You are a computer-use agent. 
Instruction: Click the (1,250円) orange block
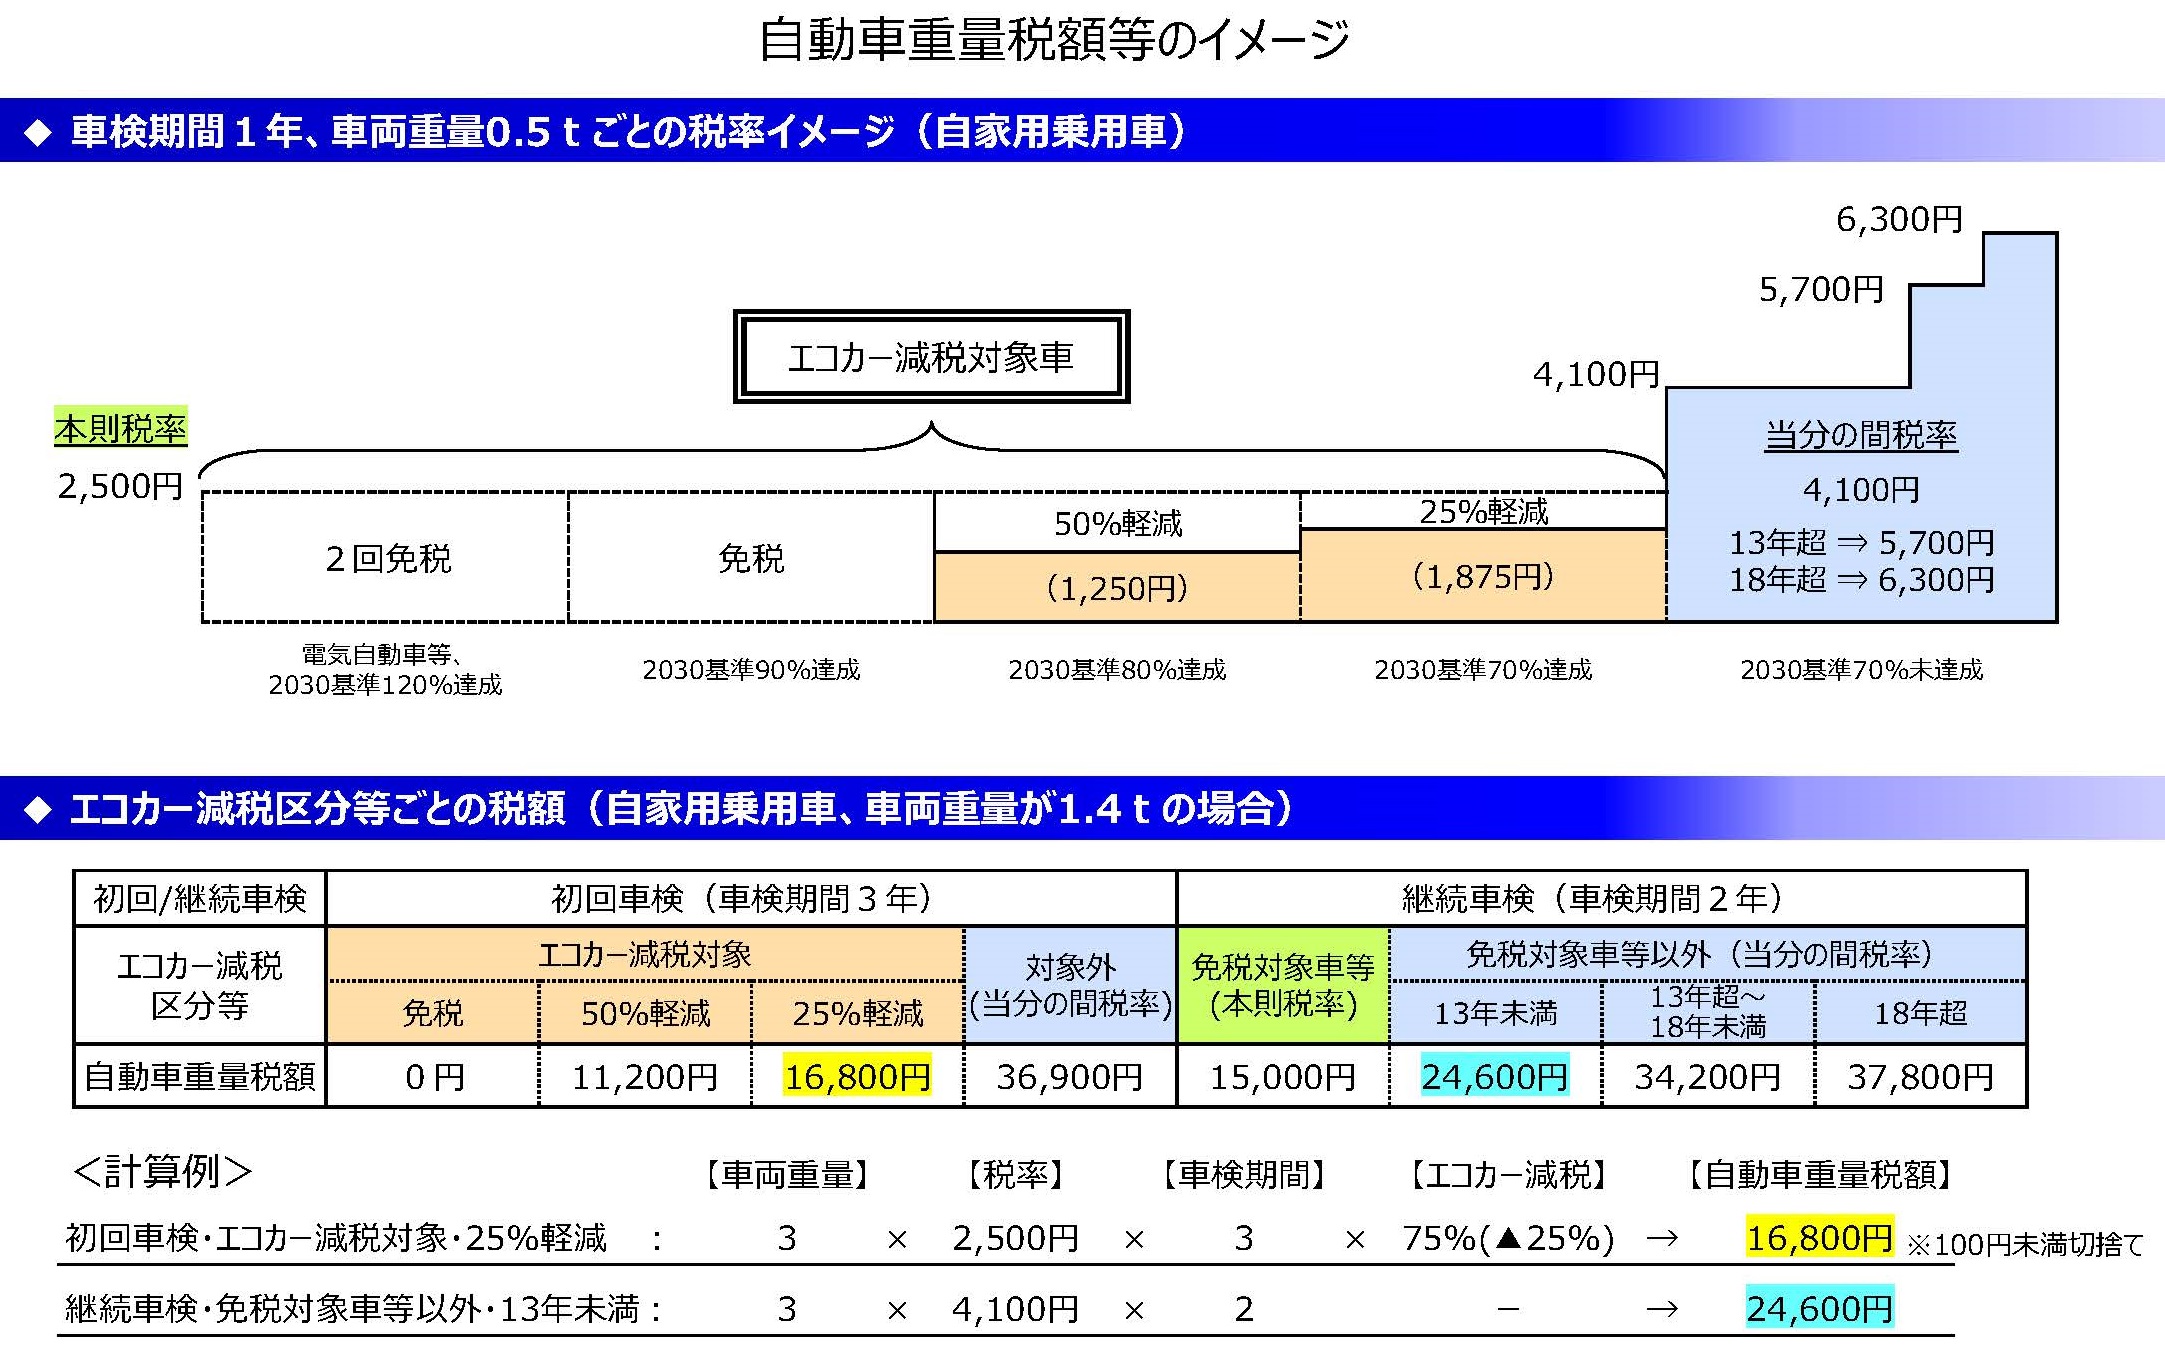1117,587
